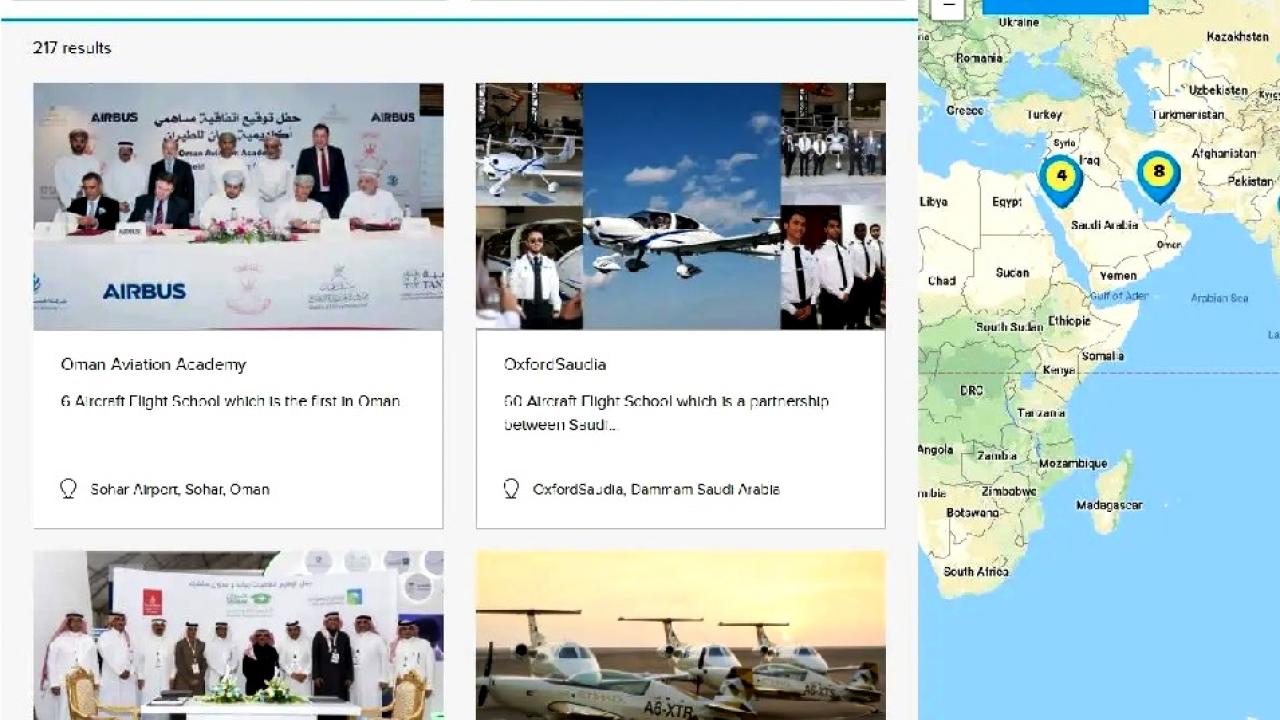Click the 'Sohar Airport, Sohar, Oman' address
Screen dimensions: 1280x720
tap(180, 489)
